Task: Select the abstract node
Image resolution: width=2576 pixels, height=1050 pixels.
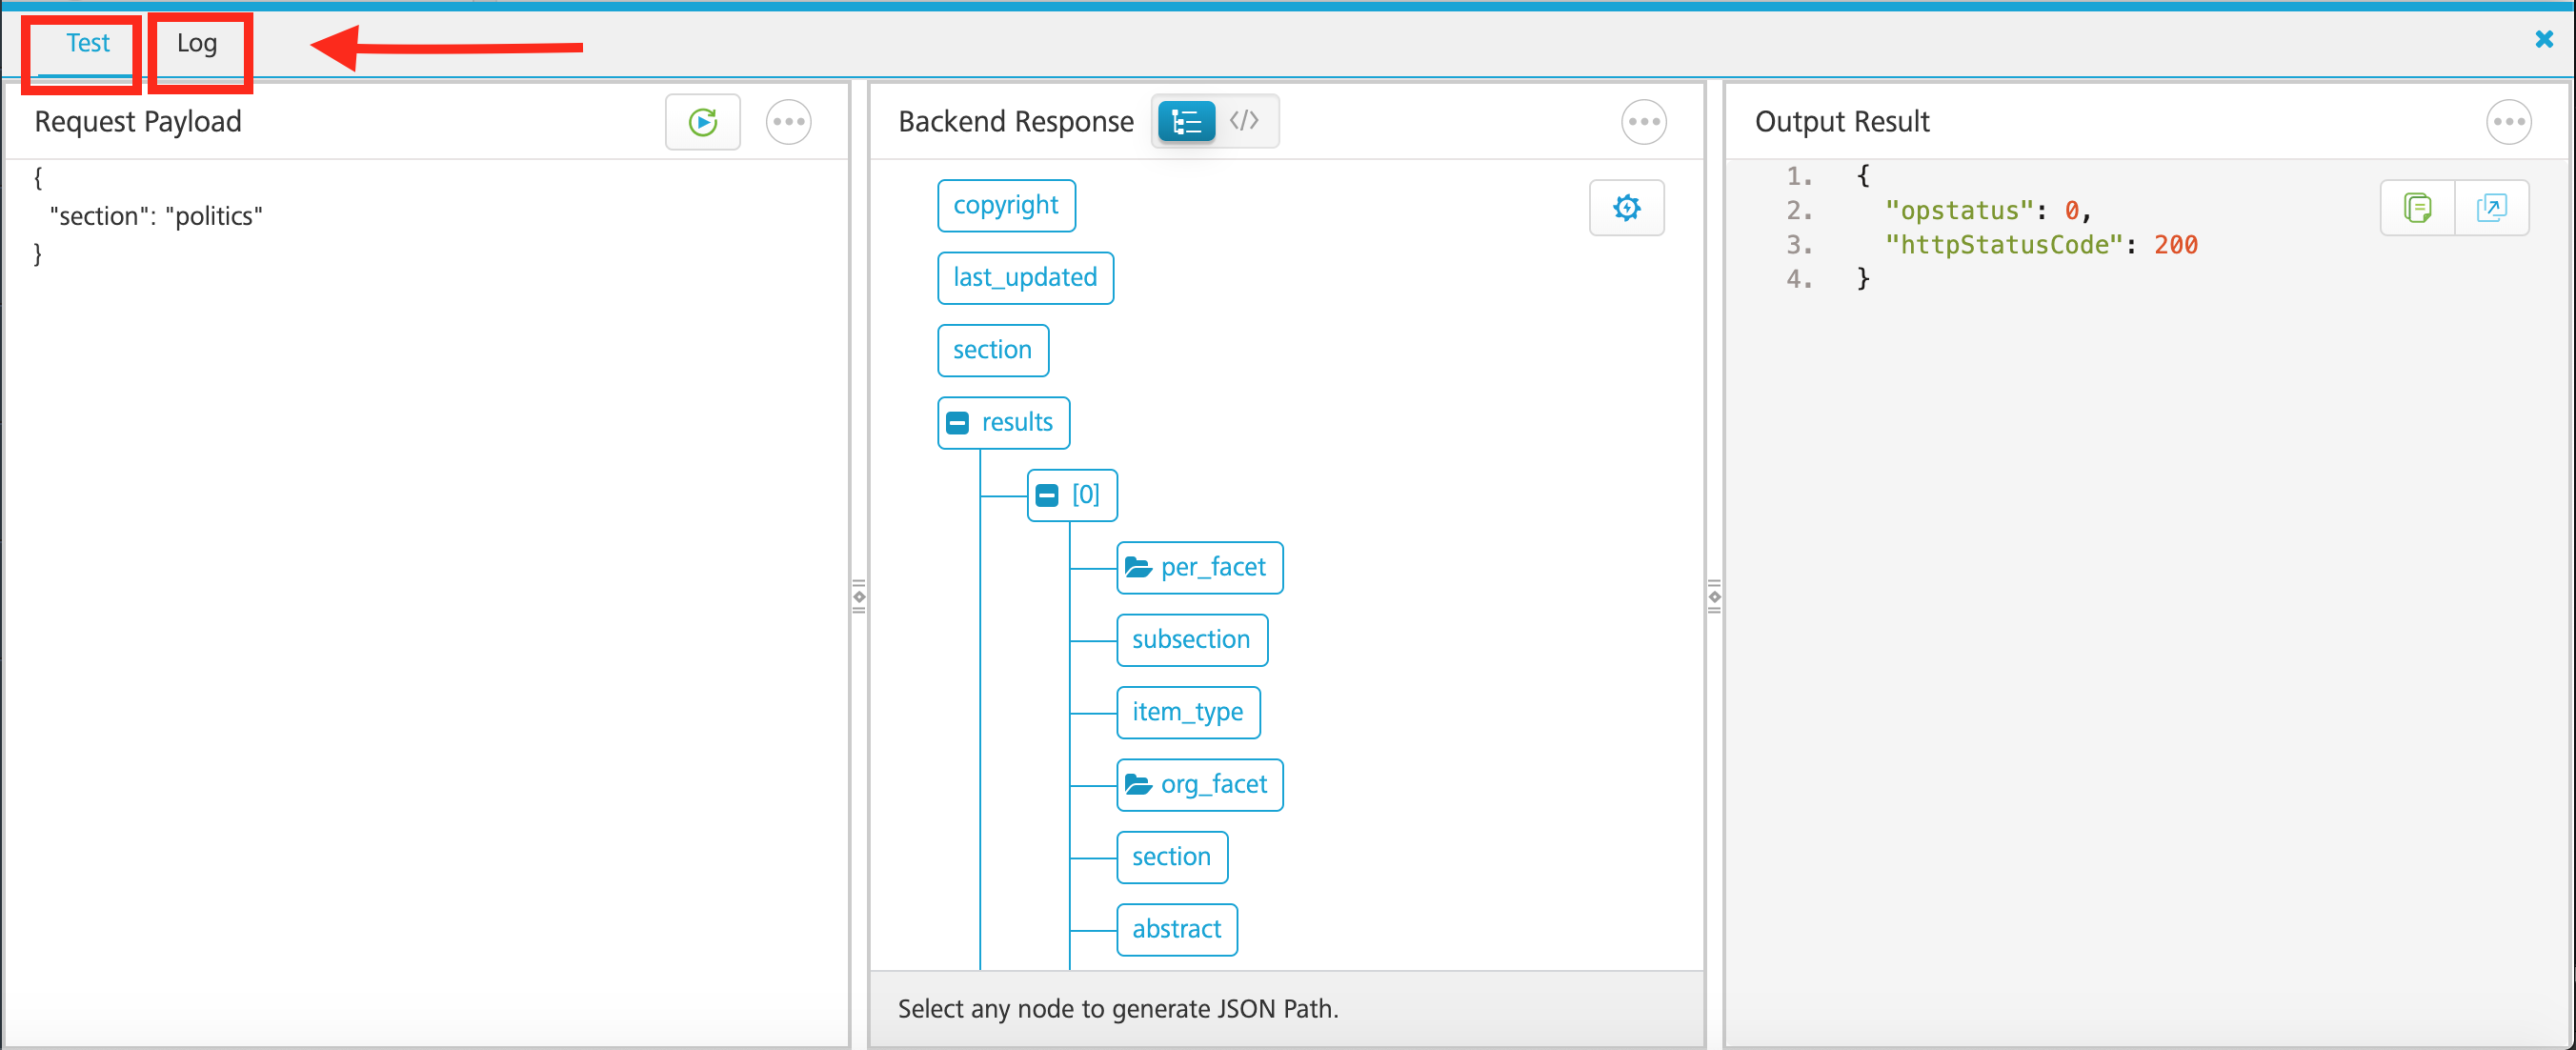Action: 1177,929
